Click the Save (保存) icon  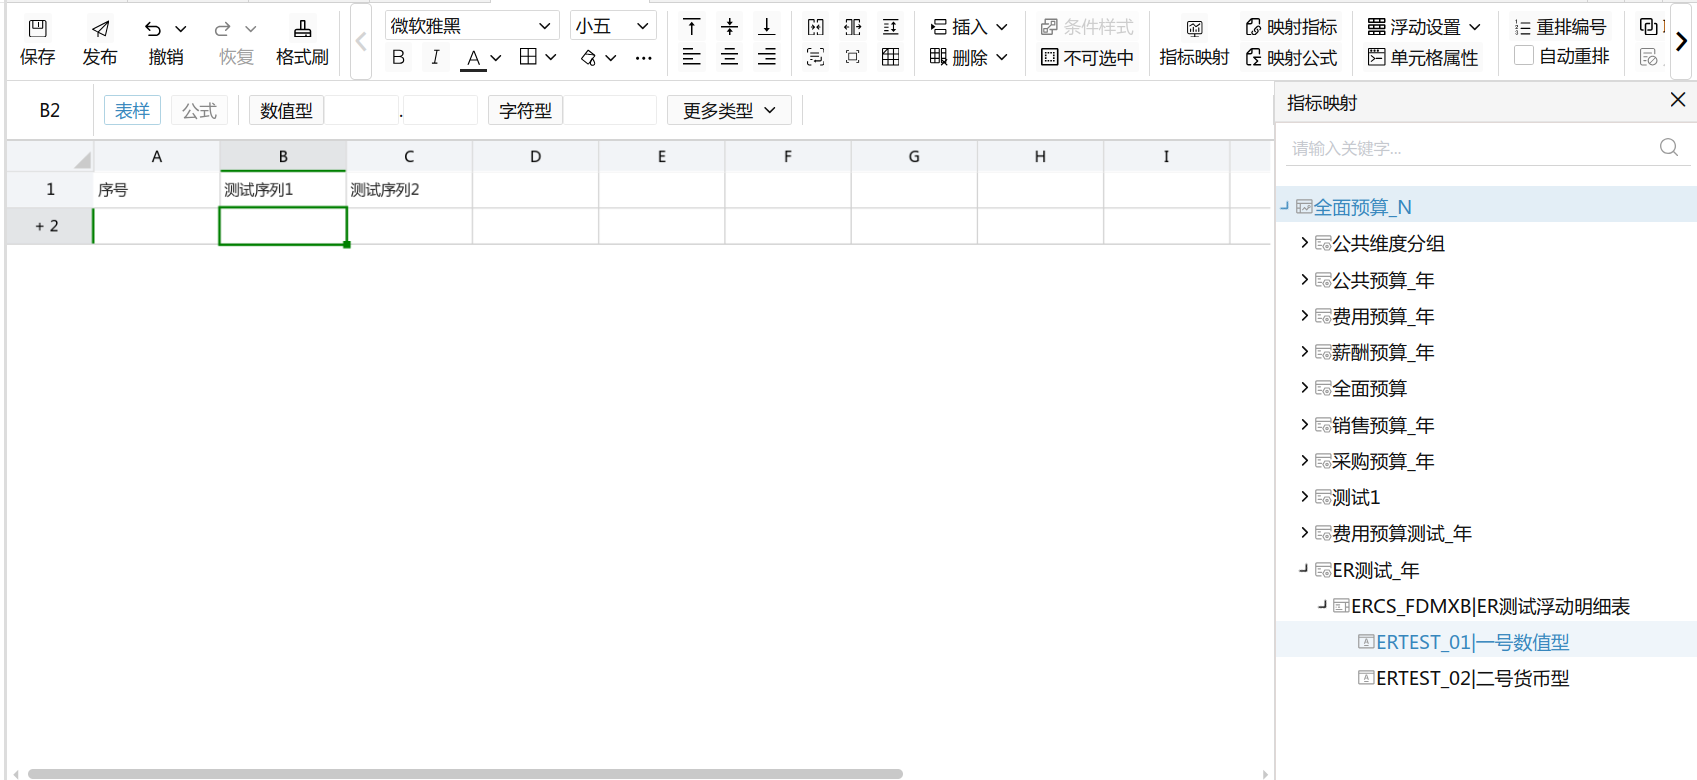pyautogui.click(x=37, y=29)
